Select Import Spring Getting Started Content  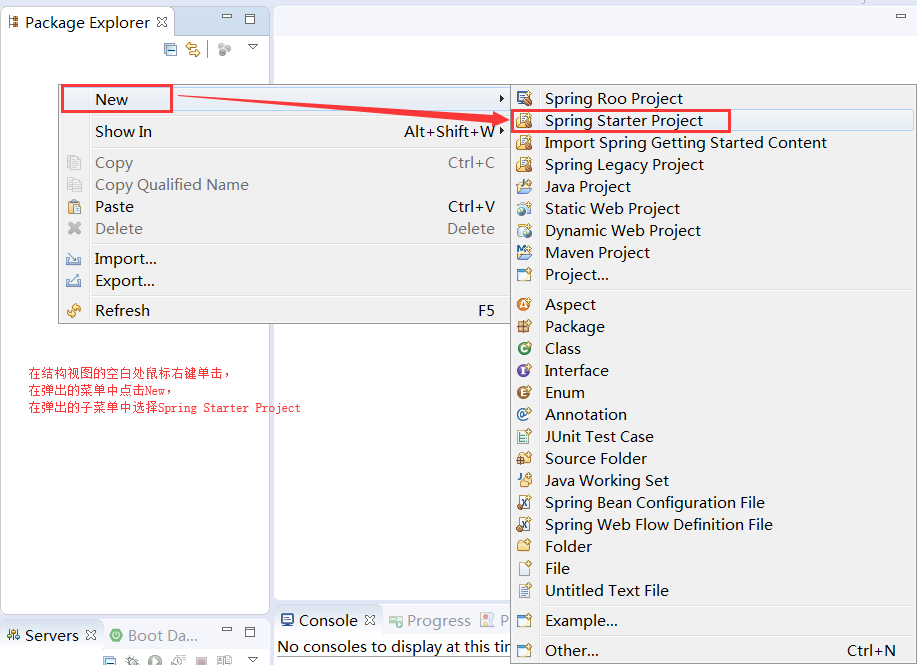point(712,143)
